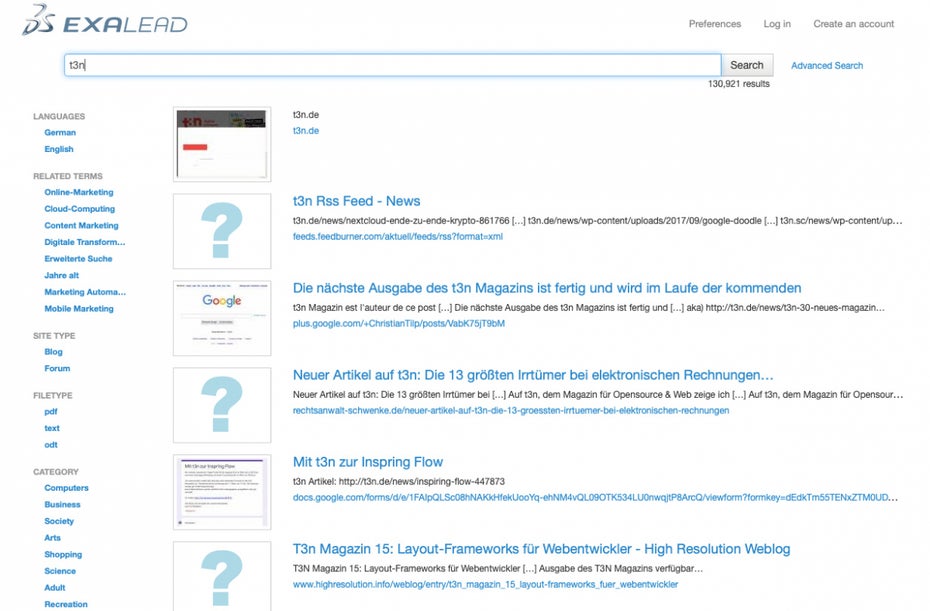Filter by category Computers
Screen dimensions: 930x611
pos(66,488)
